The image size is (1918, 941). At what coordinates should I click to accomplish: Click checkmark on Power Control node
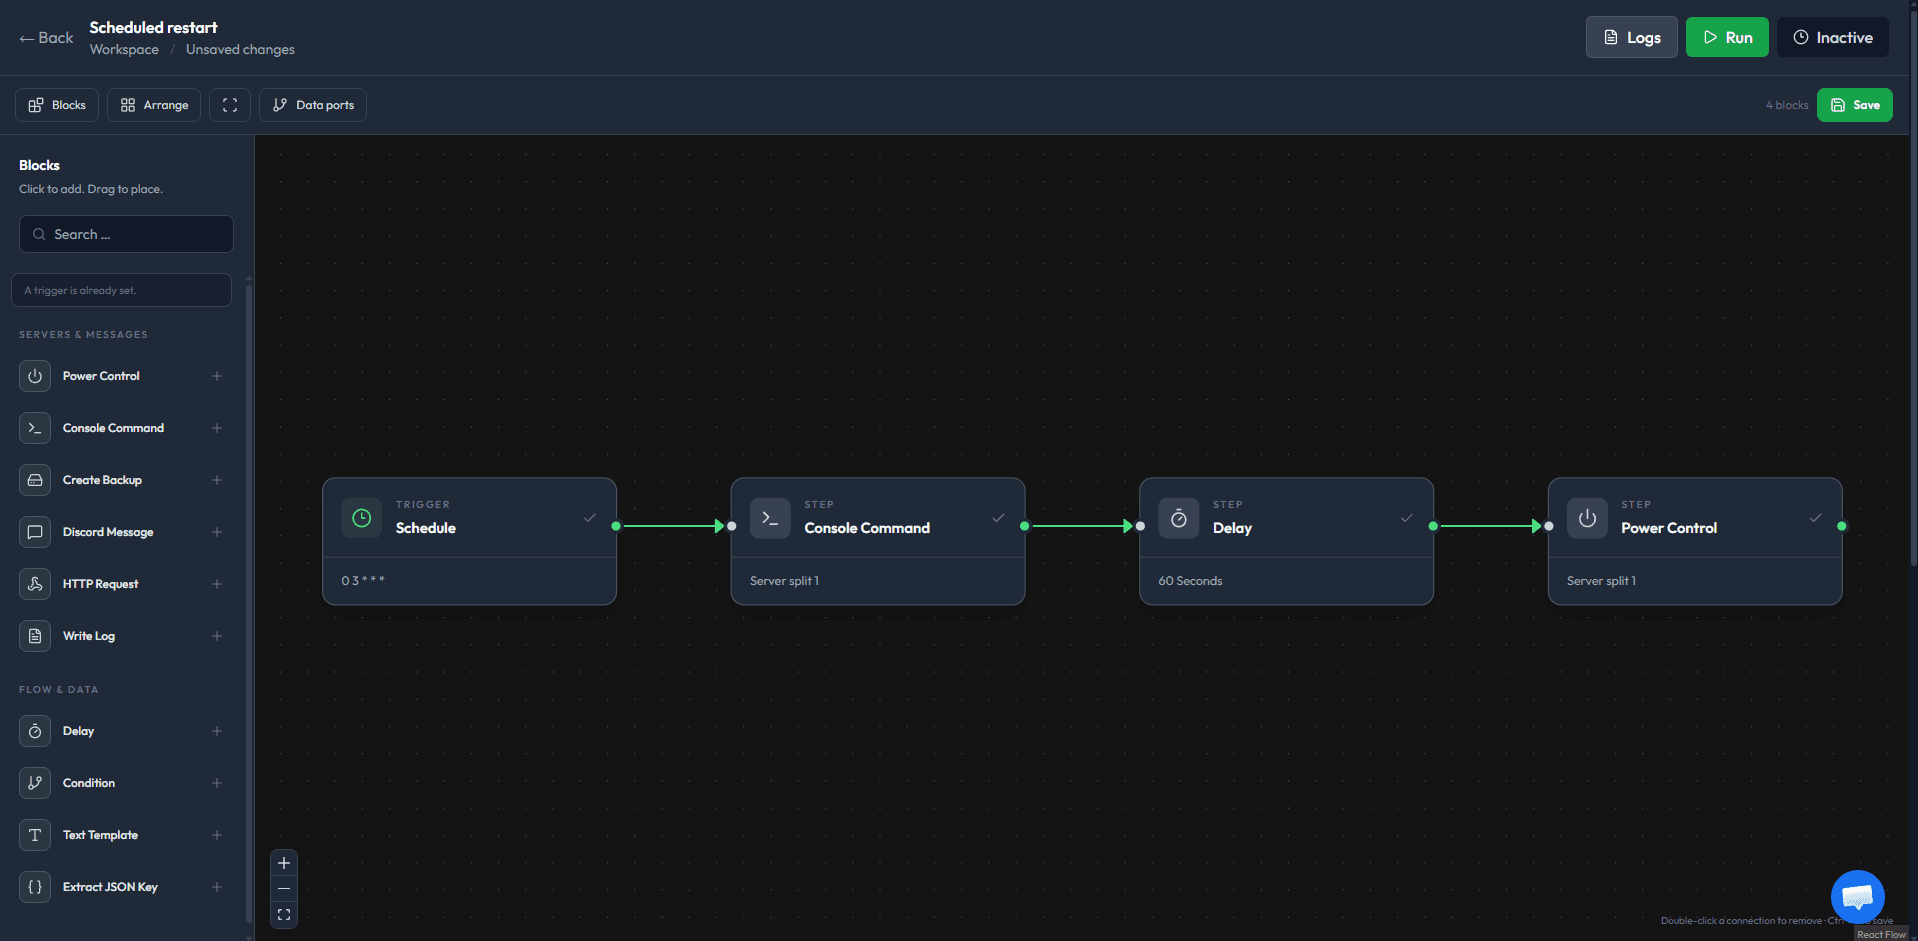click(x=1815, y=518)
